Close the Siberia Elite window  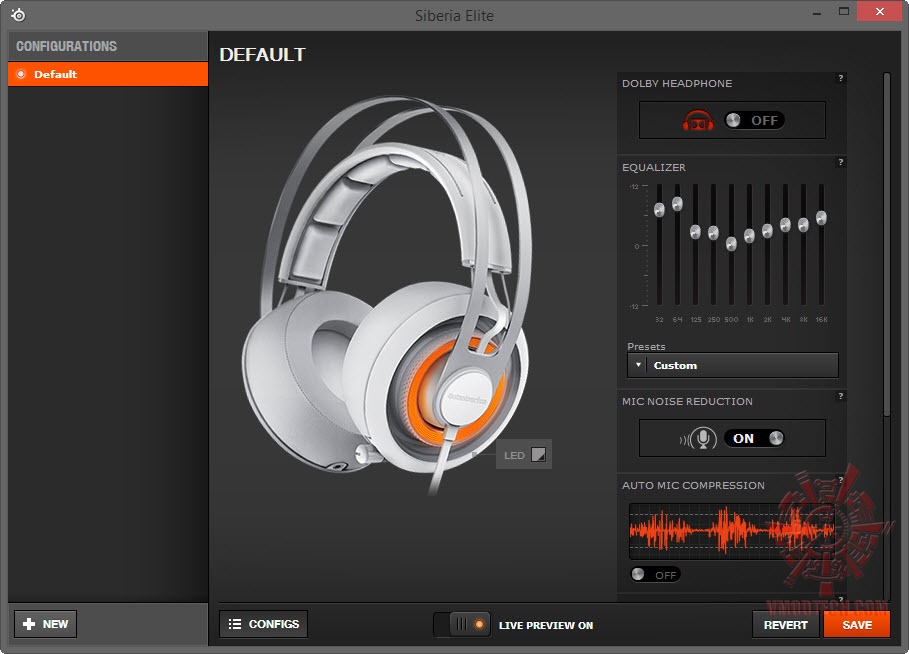pyautogui.click(x=879, y=12)
